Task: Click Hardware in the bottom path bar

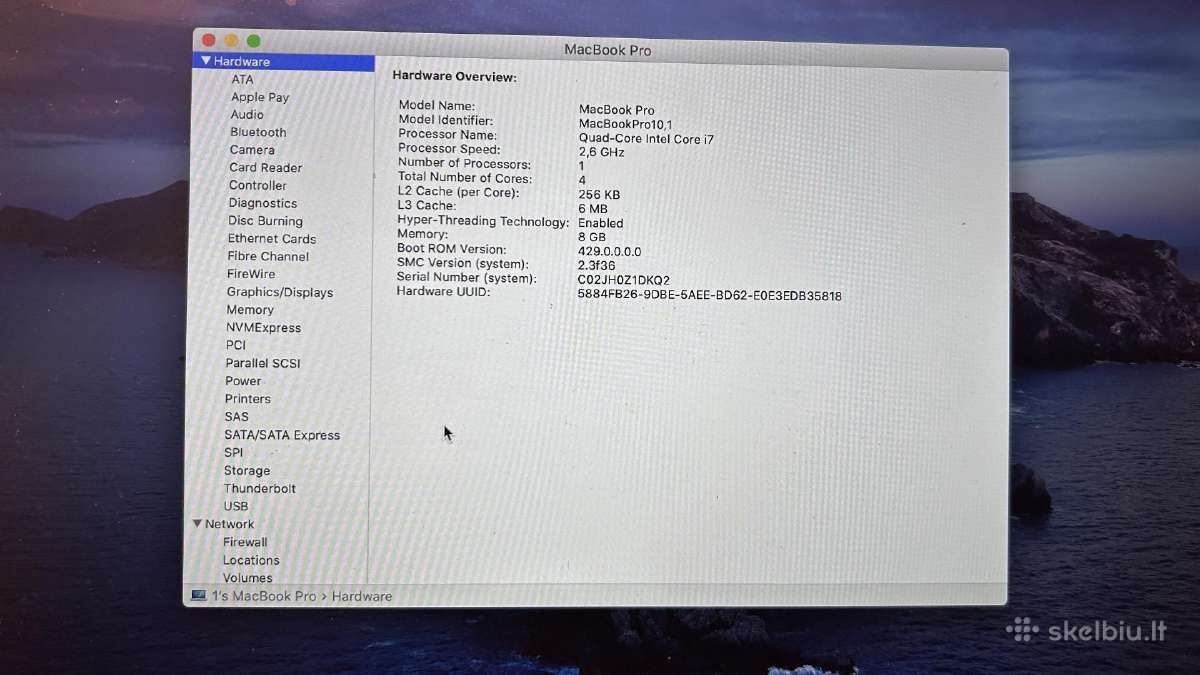Action: [362, 596]
